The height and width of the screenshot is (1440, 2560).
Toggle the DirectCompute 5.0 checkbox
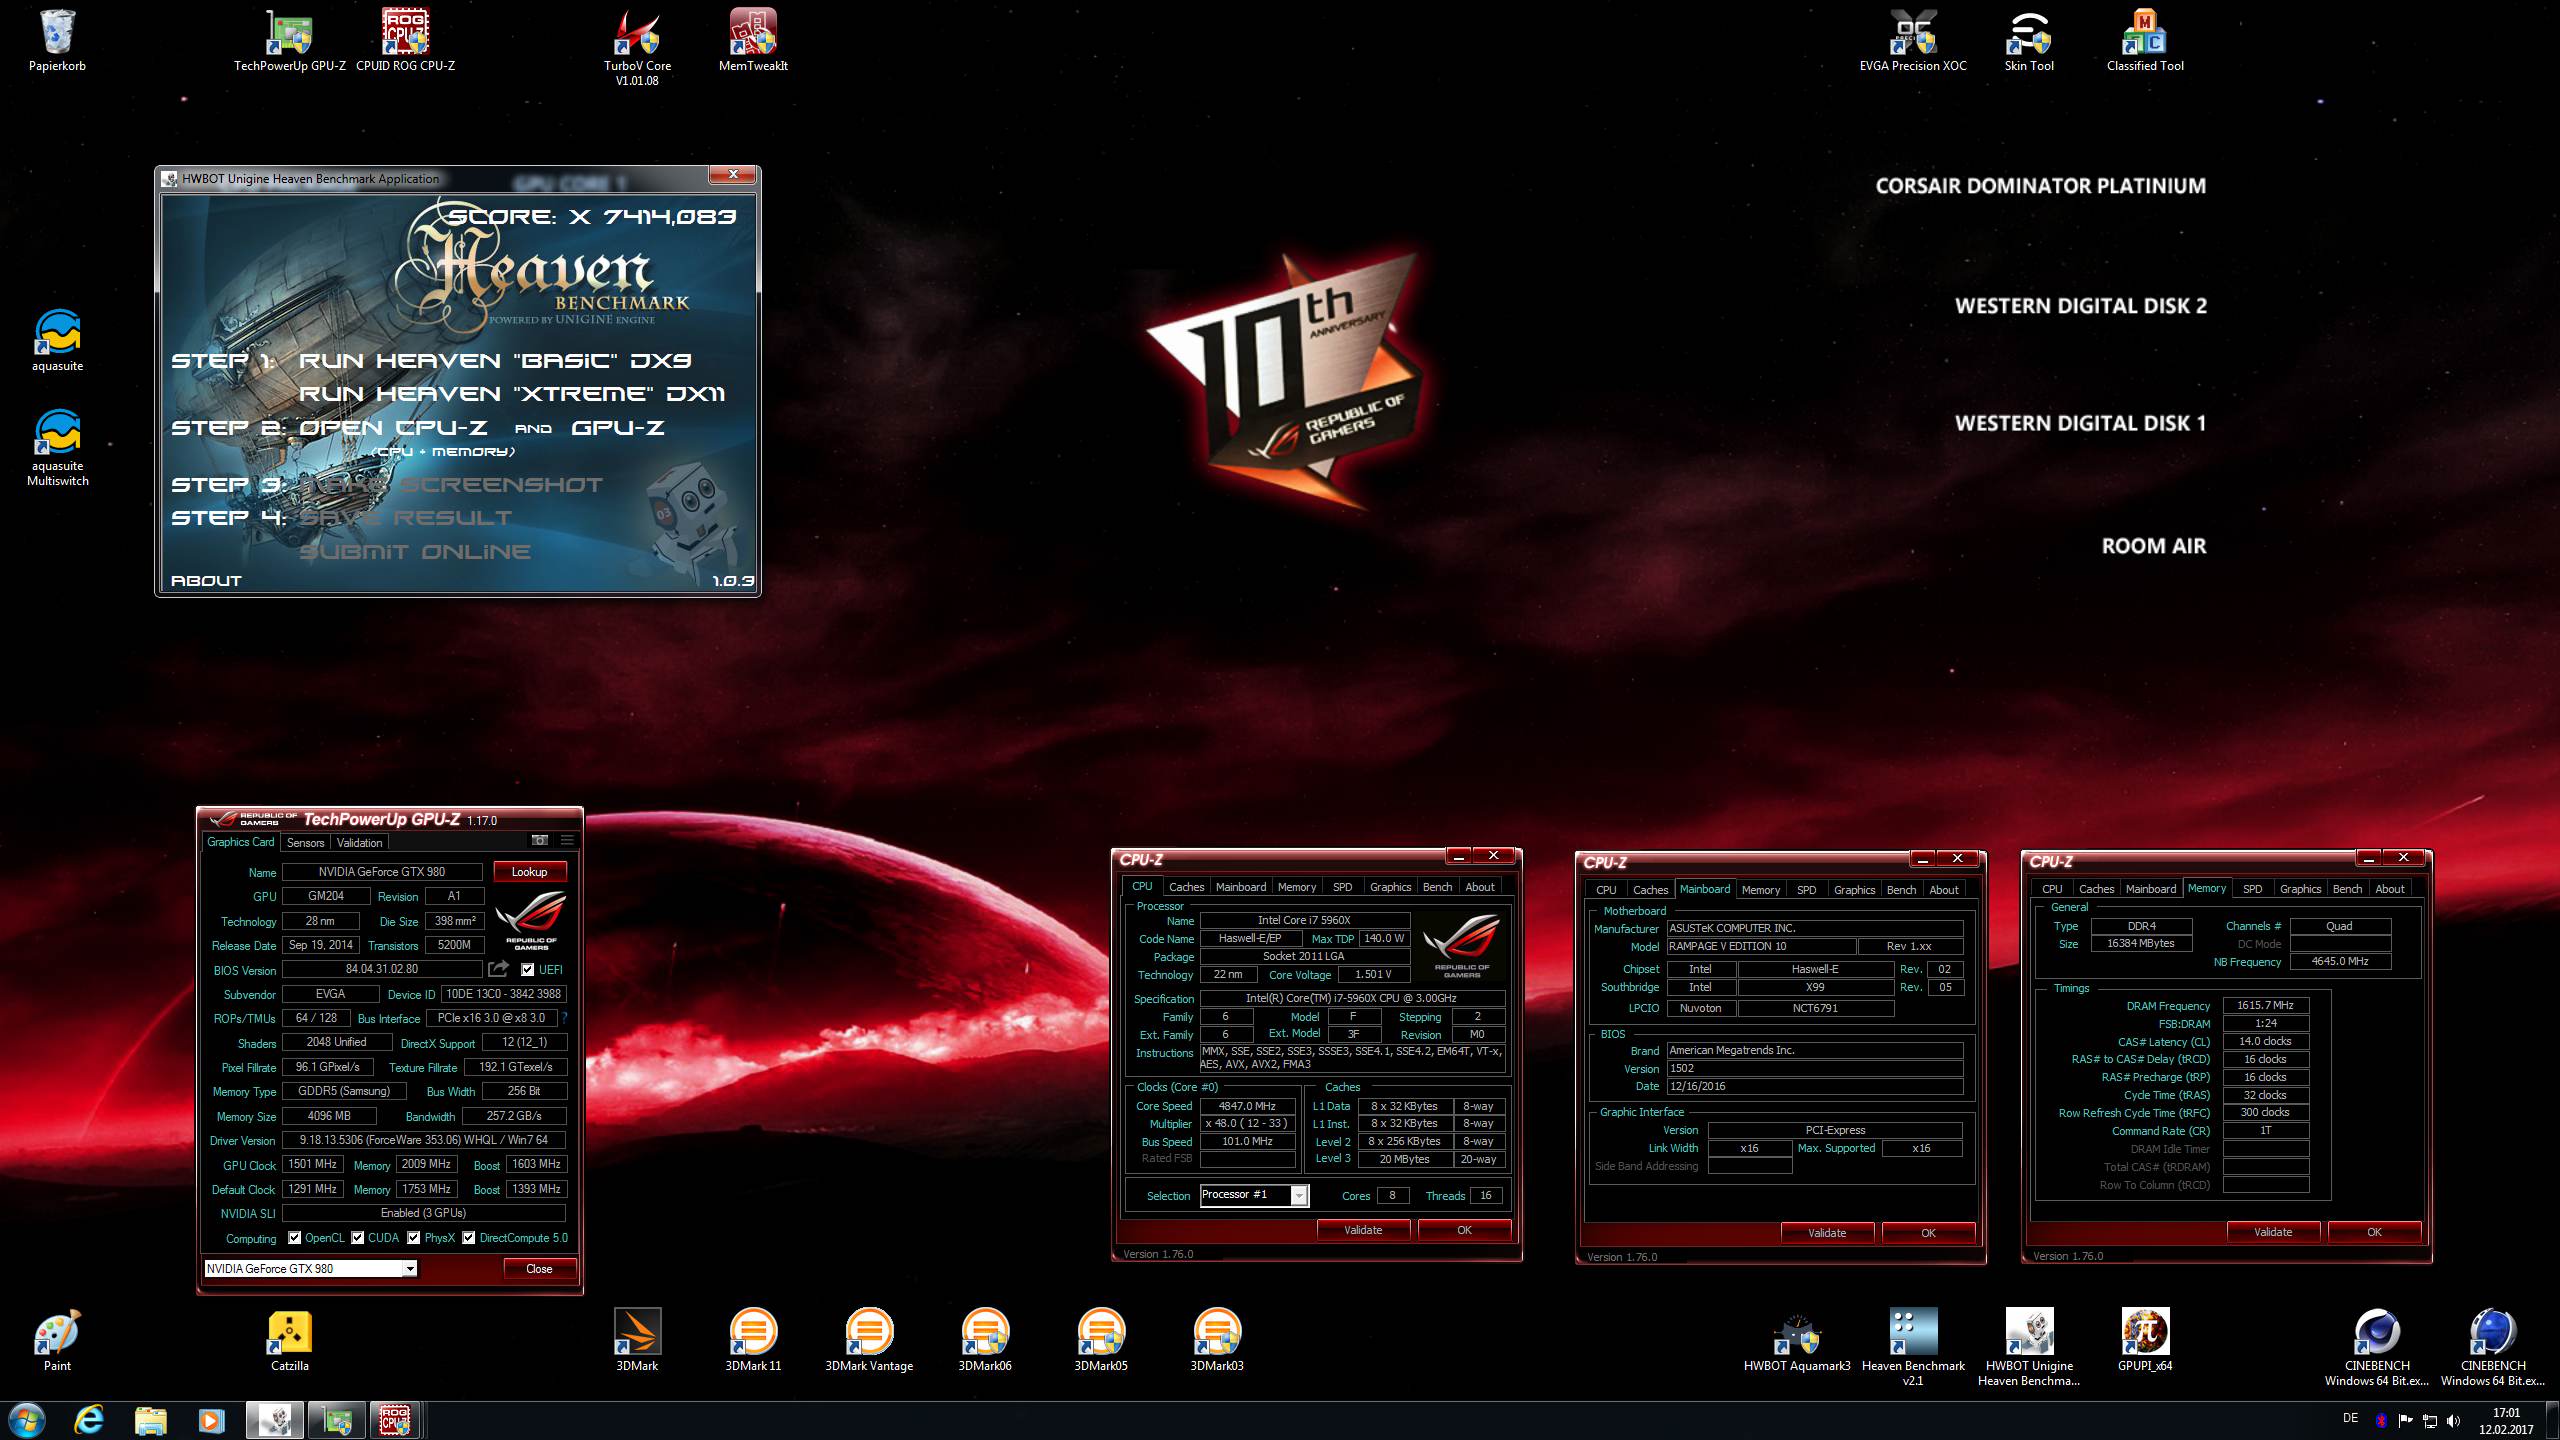(469, 1238)
